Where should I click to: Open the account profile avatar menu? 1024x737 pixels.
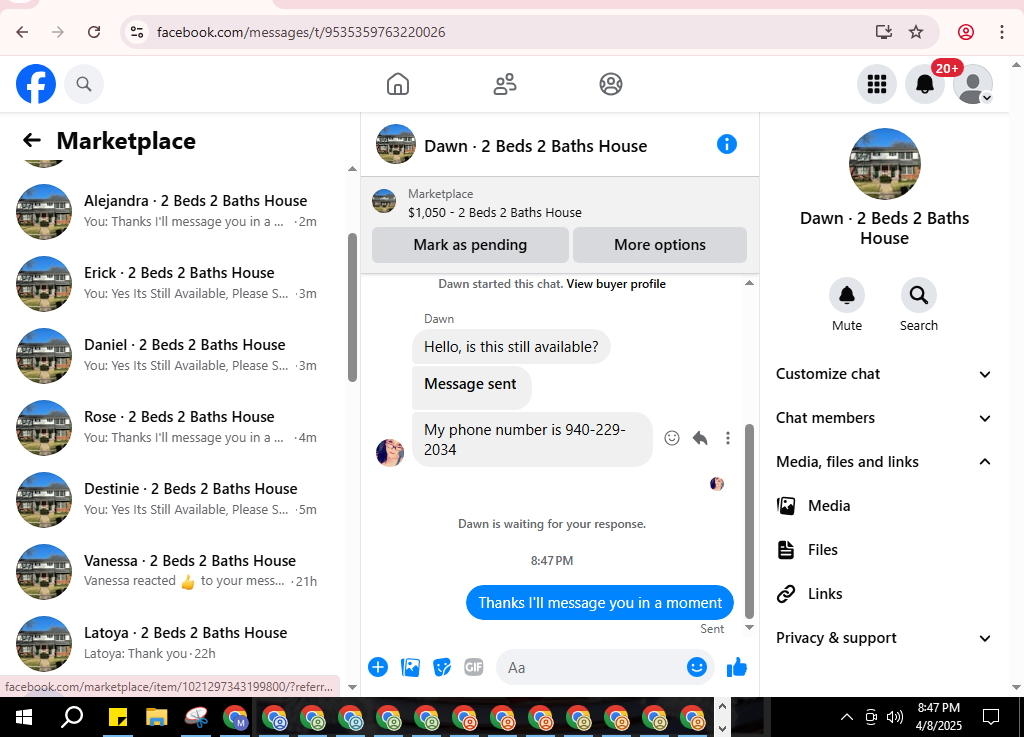(x=973, y=84)
